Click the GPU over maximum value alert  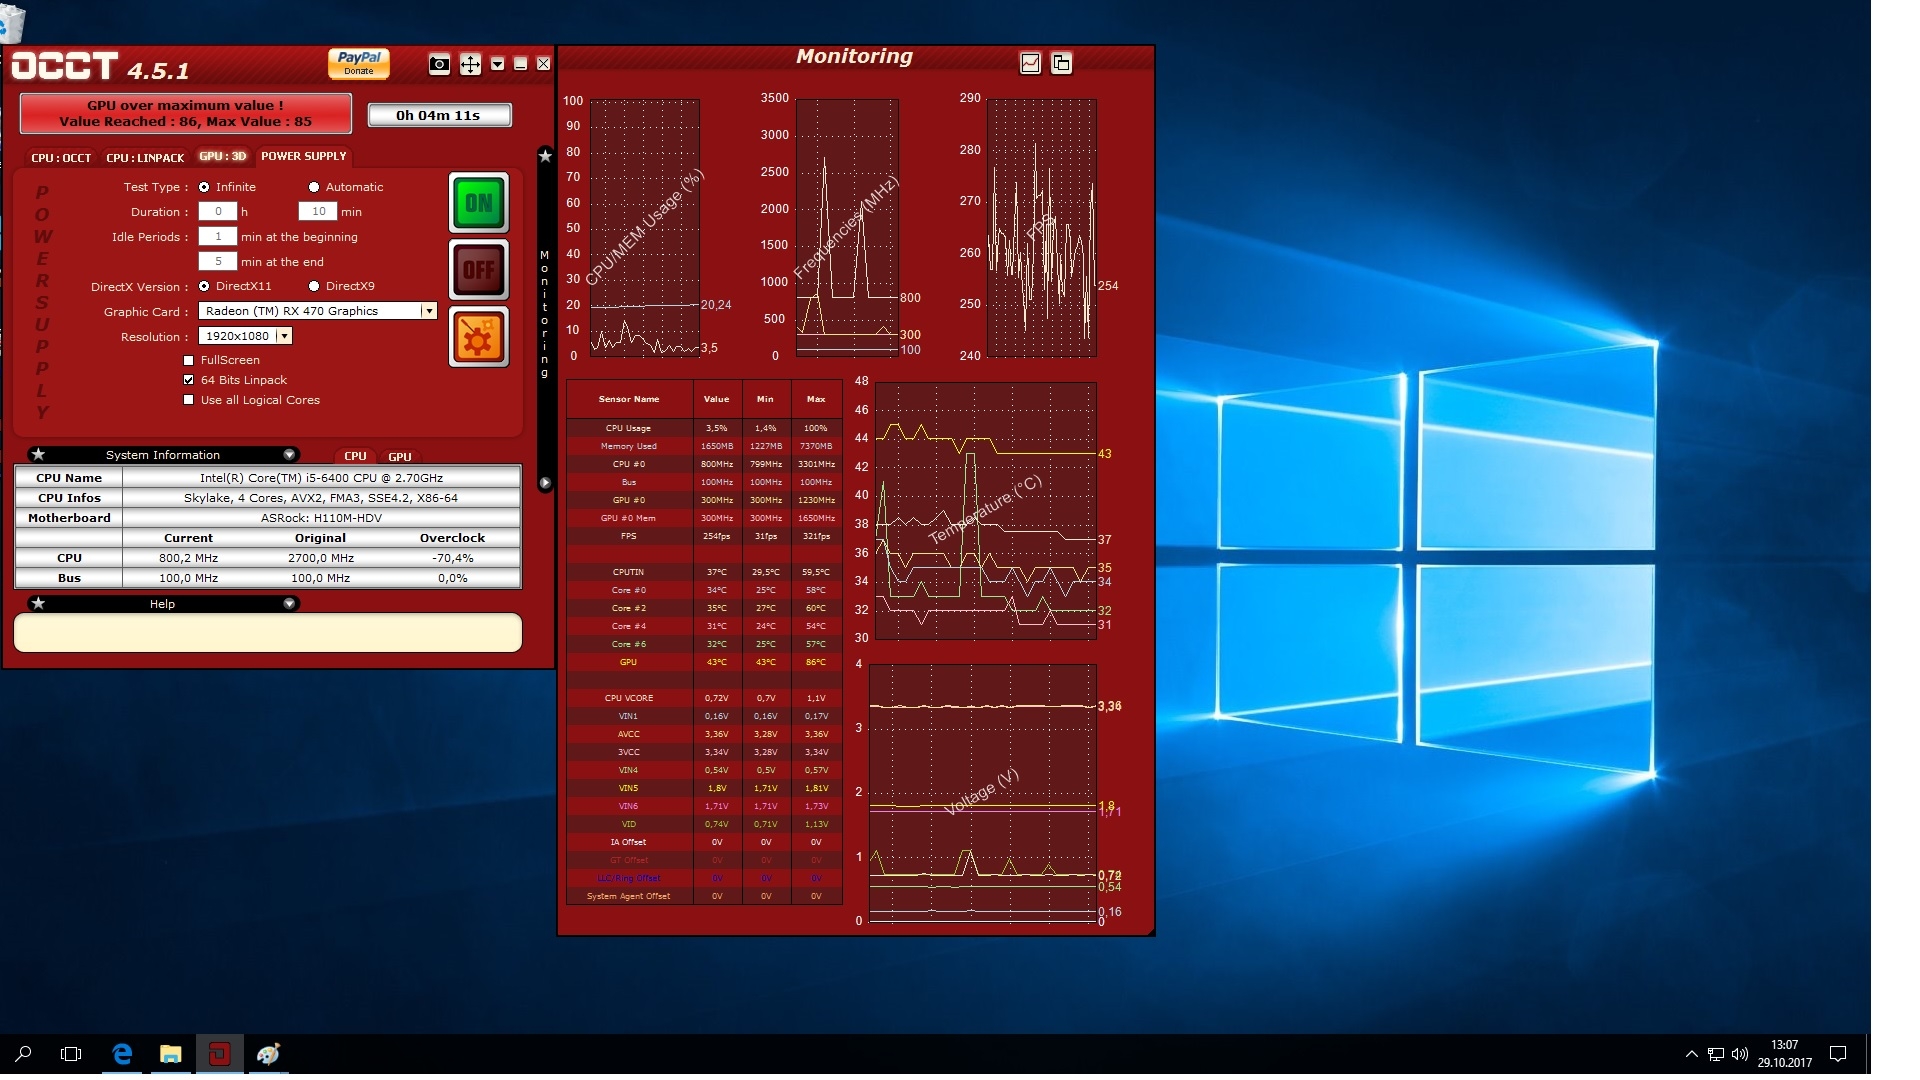186,113
